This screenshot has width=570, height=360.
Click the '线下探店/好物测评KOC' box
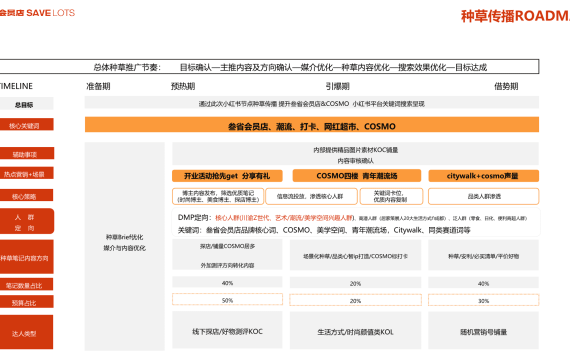tap(227, 330)
